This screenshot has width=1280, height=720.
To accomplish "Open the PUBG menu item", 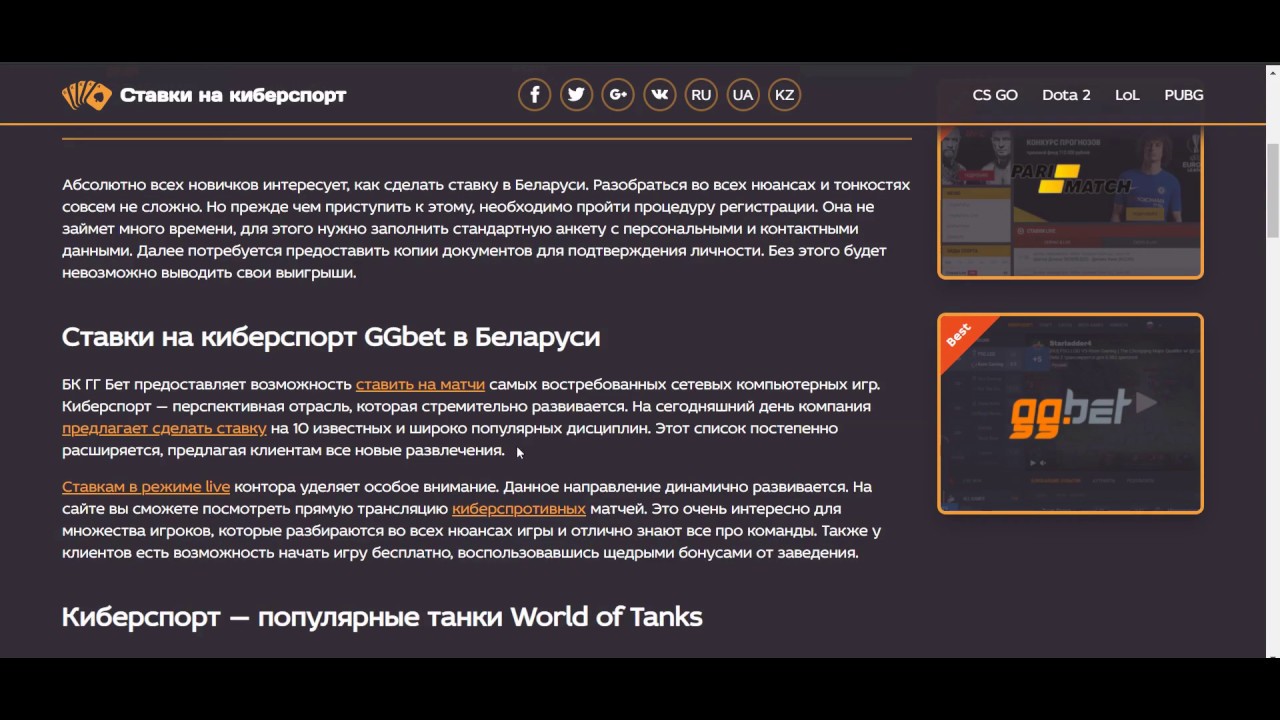I will click(1184, 95).
